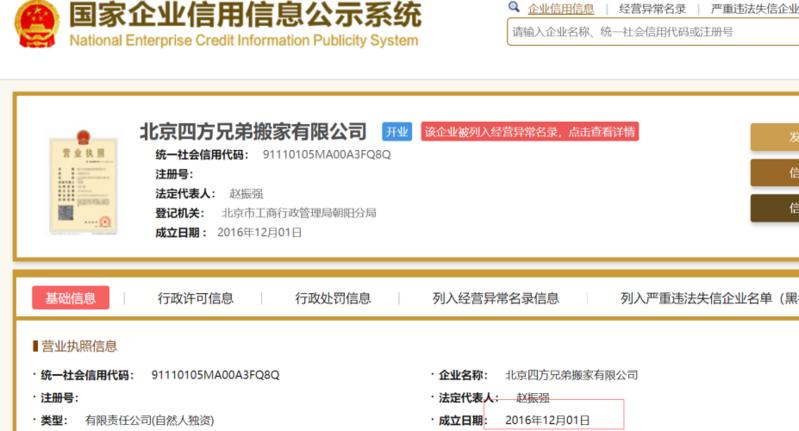Select company type 有限责任公司(自然人独资)
The height and width of the screenshot is (431, 799).
pos(149,420)
